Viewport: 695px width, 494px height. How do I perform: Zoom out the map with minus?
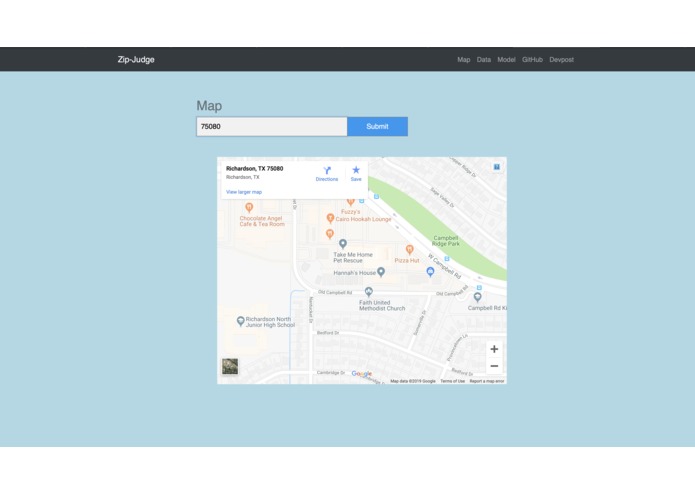click(x=494, y=366)
